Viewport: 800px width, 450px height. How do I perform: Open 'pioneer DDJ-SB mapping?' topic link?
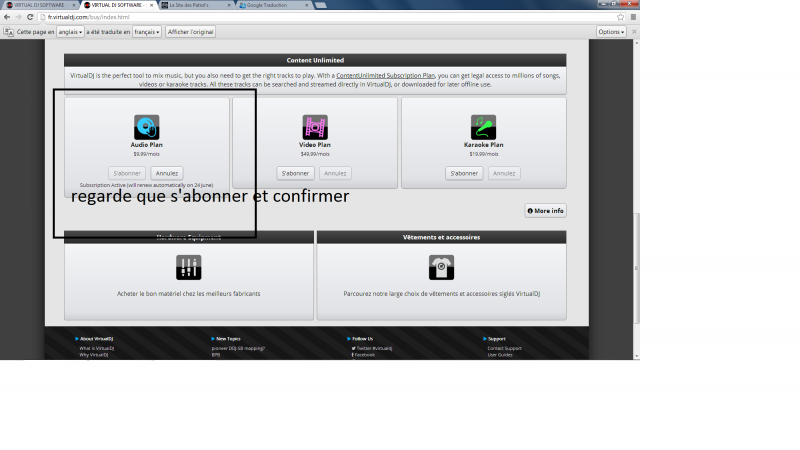click(x=238, y=348)
